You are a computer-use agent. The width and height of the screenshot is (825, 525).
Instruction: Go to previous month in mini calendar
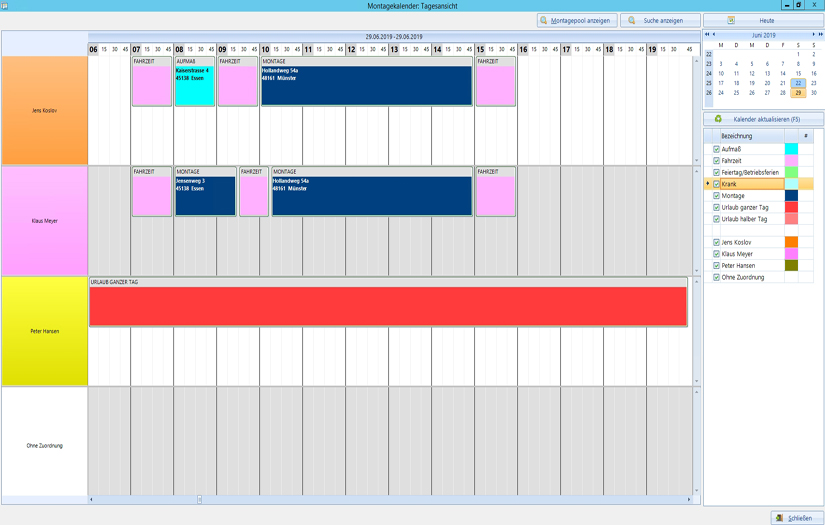(714, 35)
